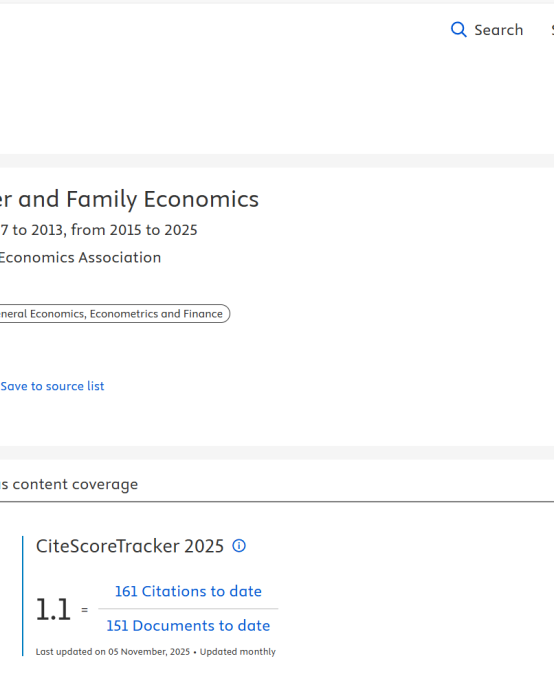Open the 161 Citations to date link
The image size is (554, 674).
click(x=188, y=591)
